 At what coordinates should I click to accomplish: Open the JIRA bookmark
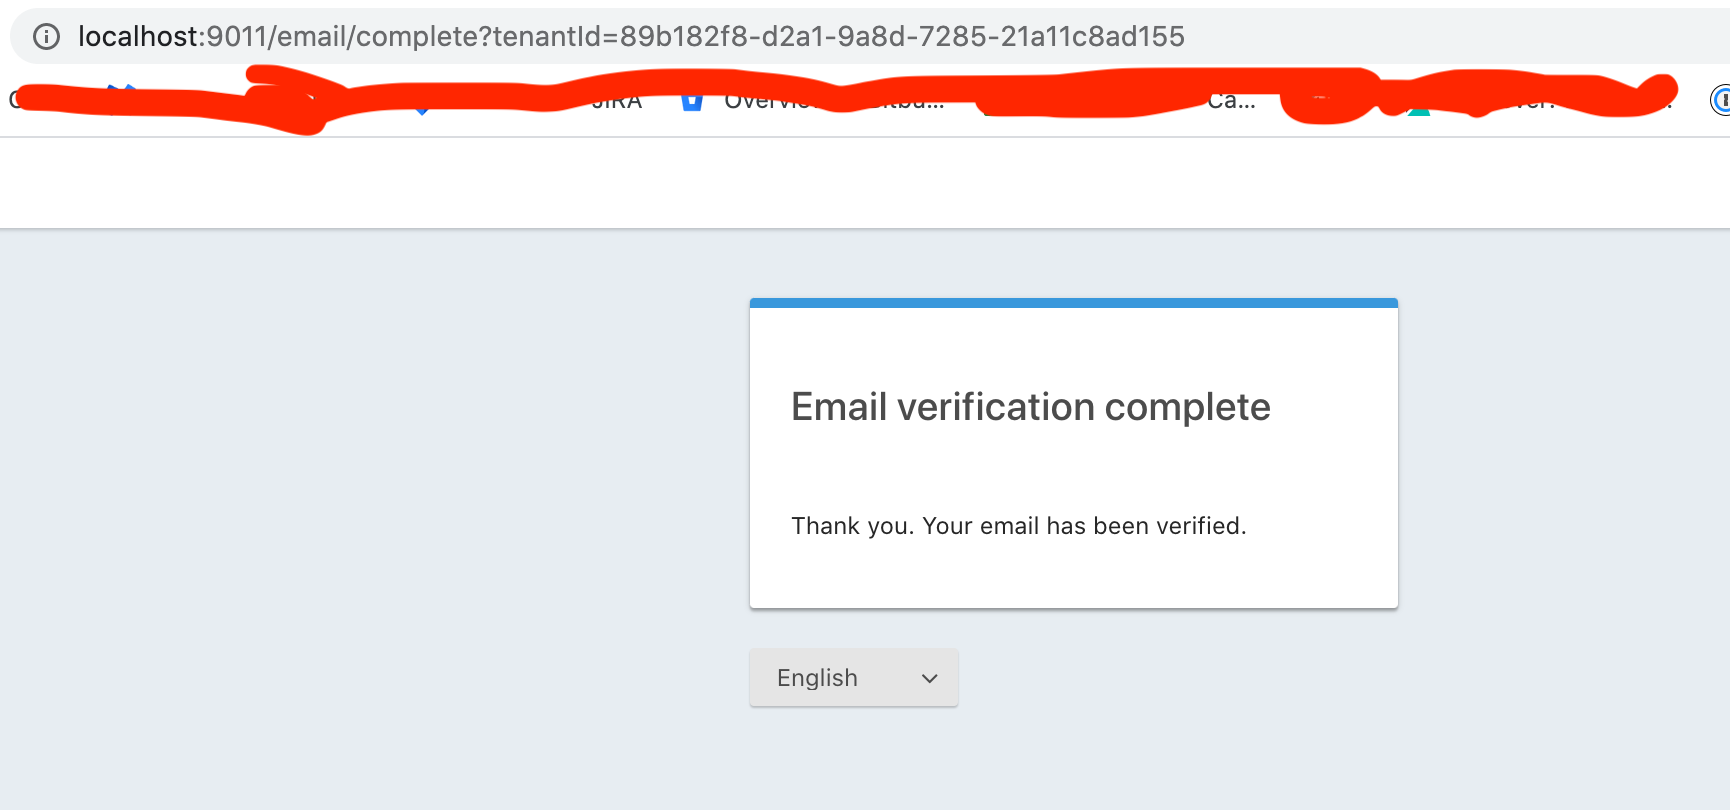click(x=615, y=100)
